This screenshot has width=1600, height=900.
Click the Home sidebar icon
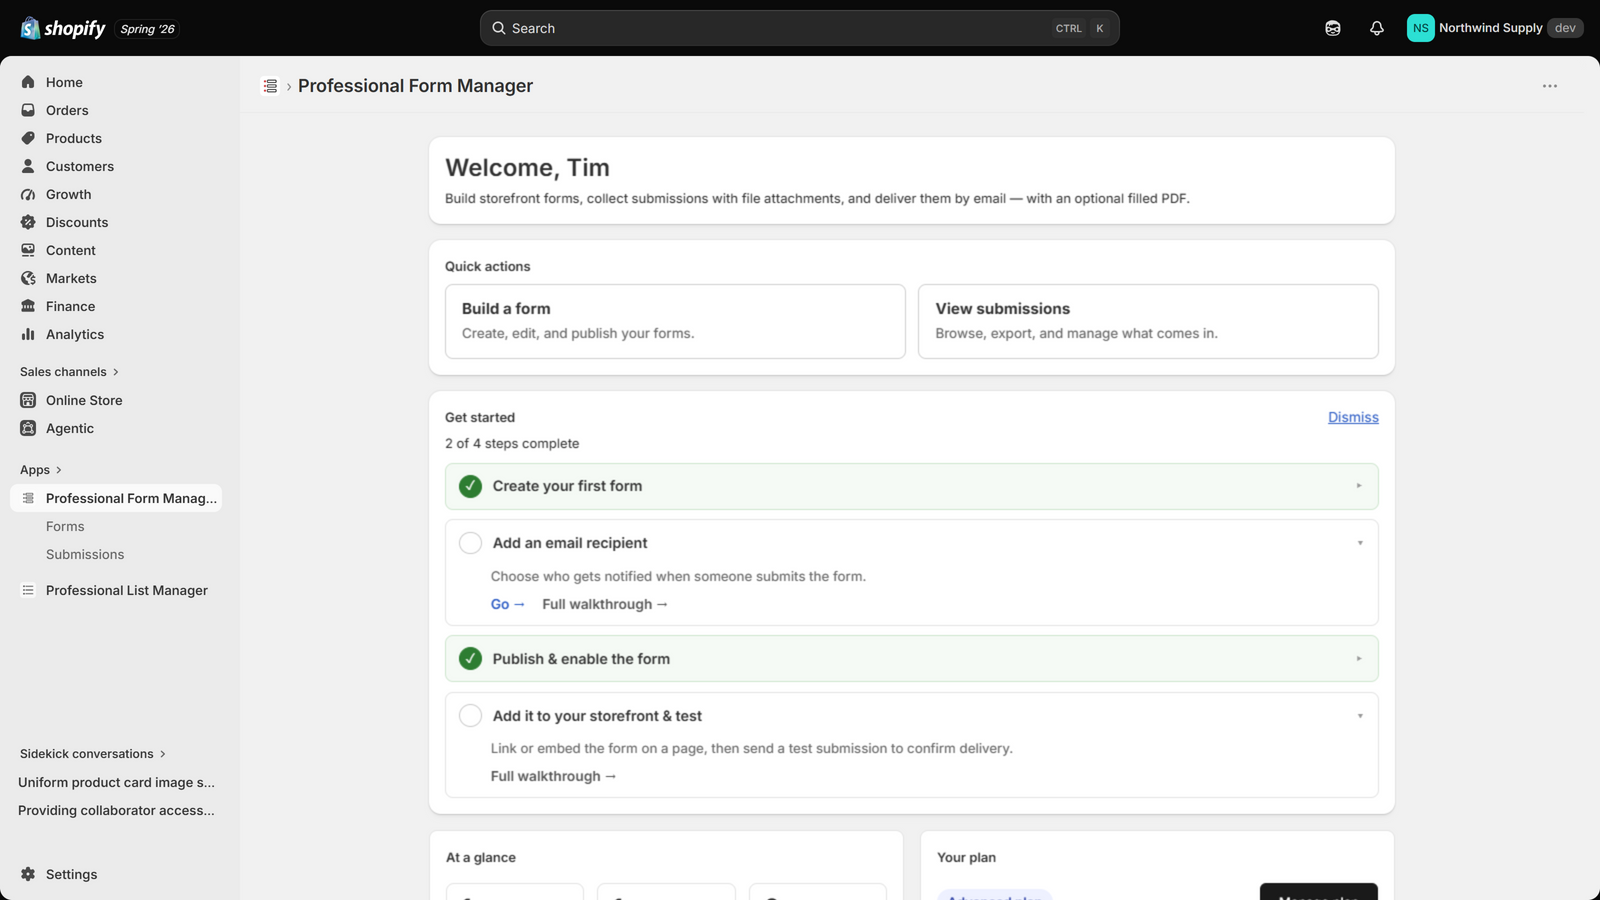28,82
